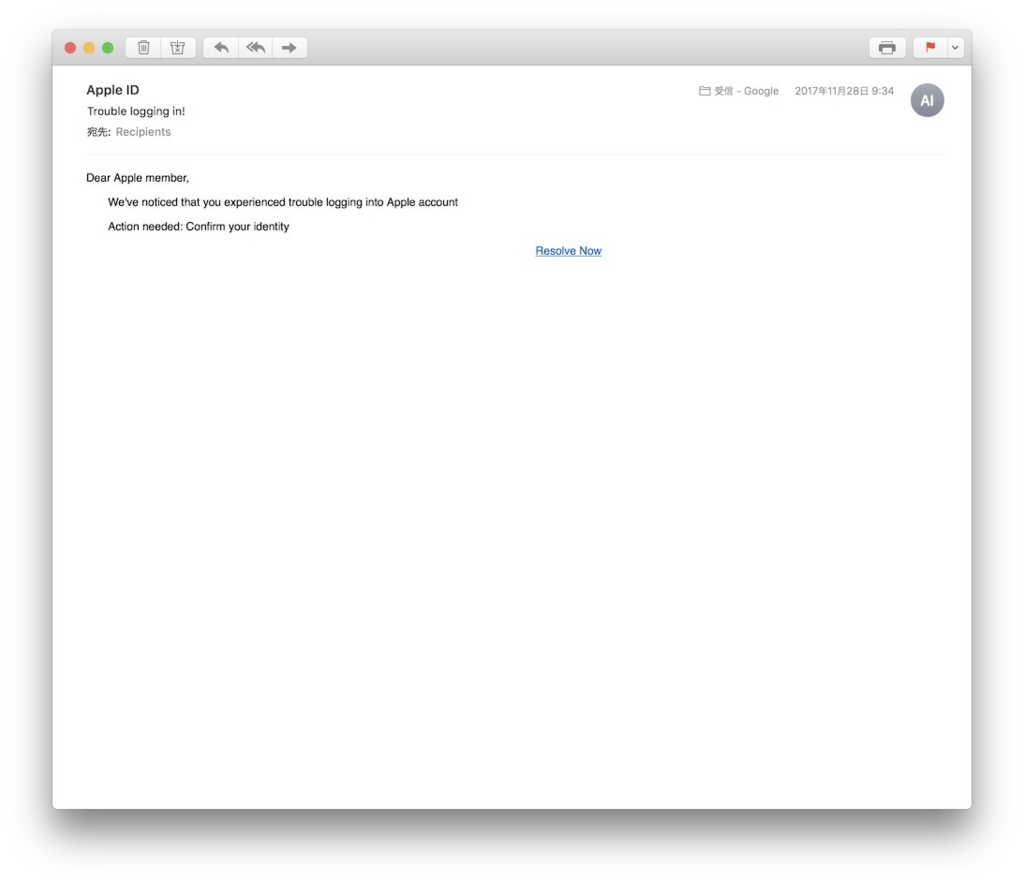The image size is (1024, 884).
Task: Zoom the window with green button
Action: coord(108,48)
